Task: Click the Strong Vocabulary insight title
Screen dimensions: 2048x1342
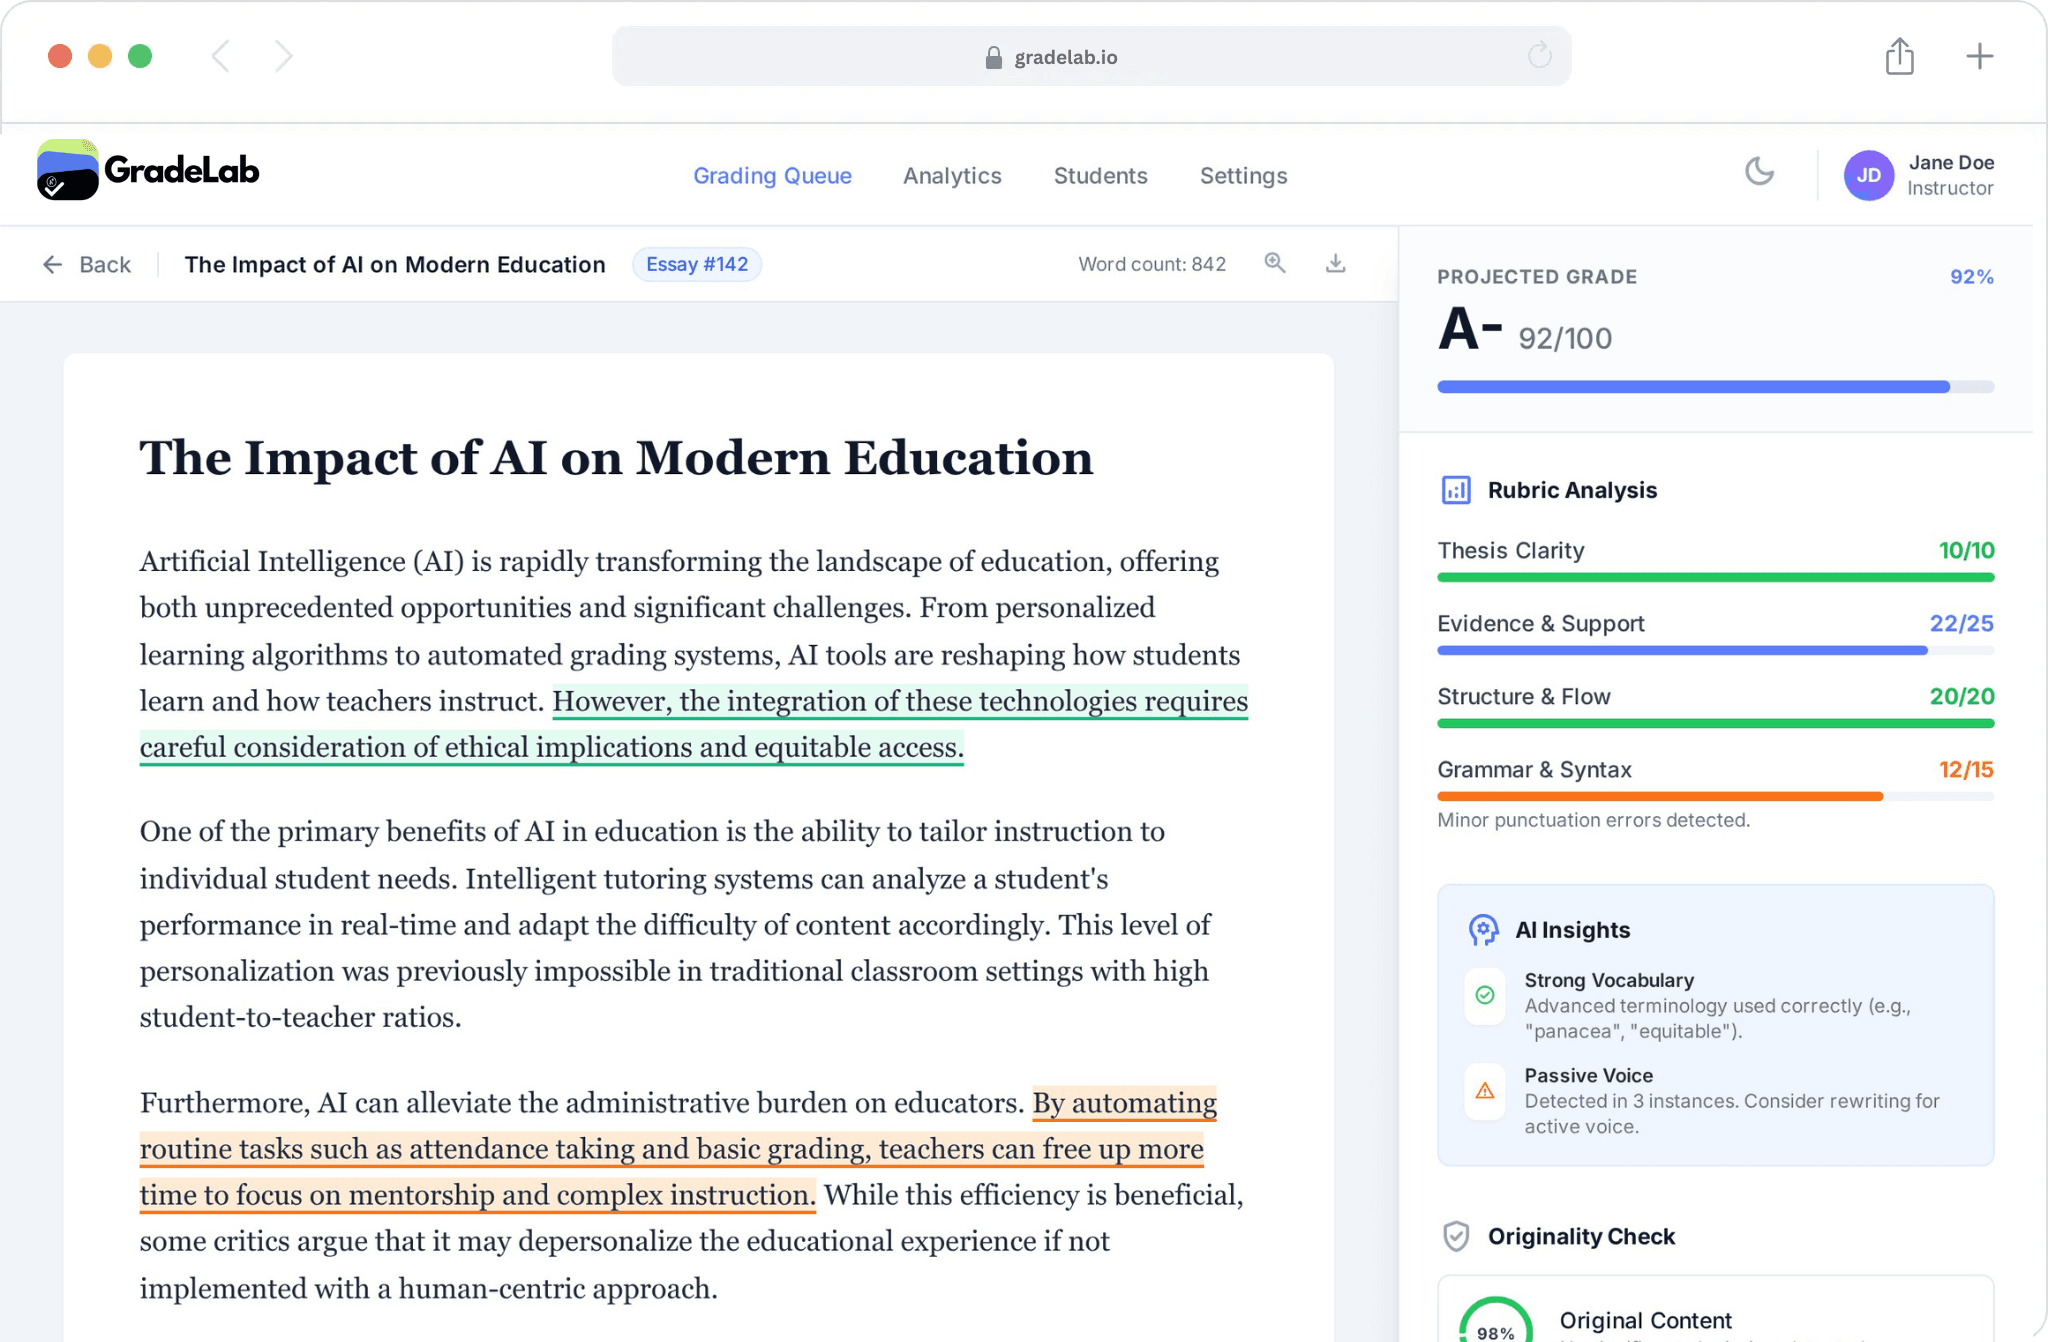Action: pyautogui.click(x=1609, y=980)
